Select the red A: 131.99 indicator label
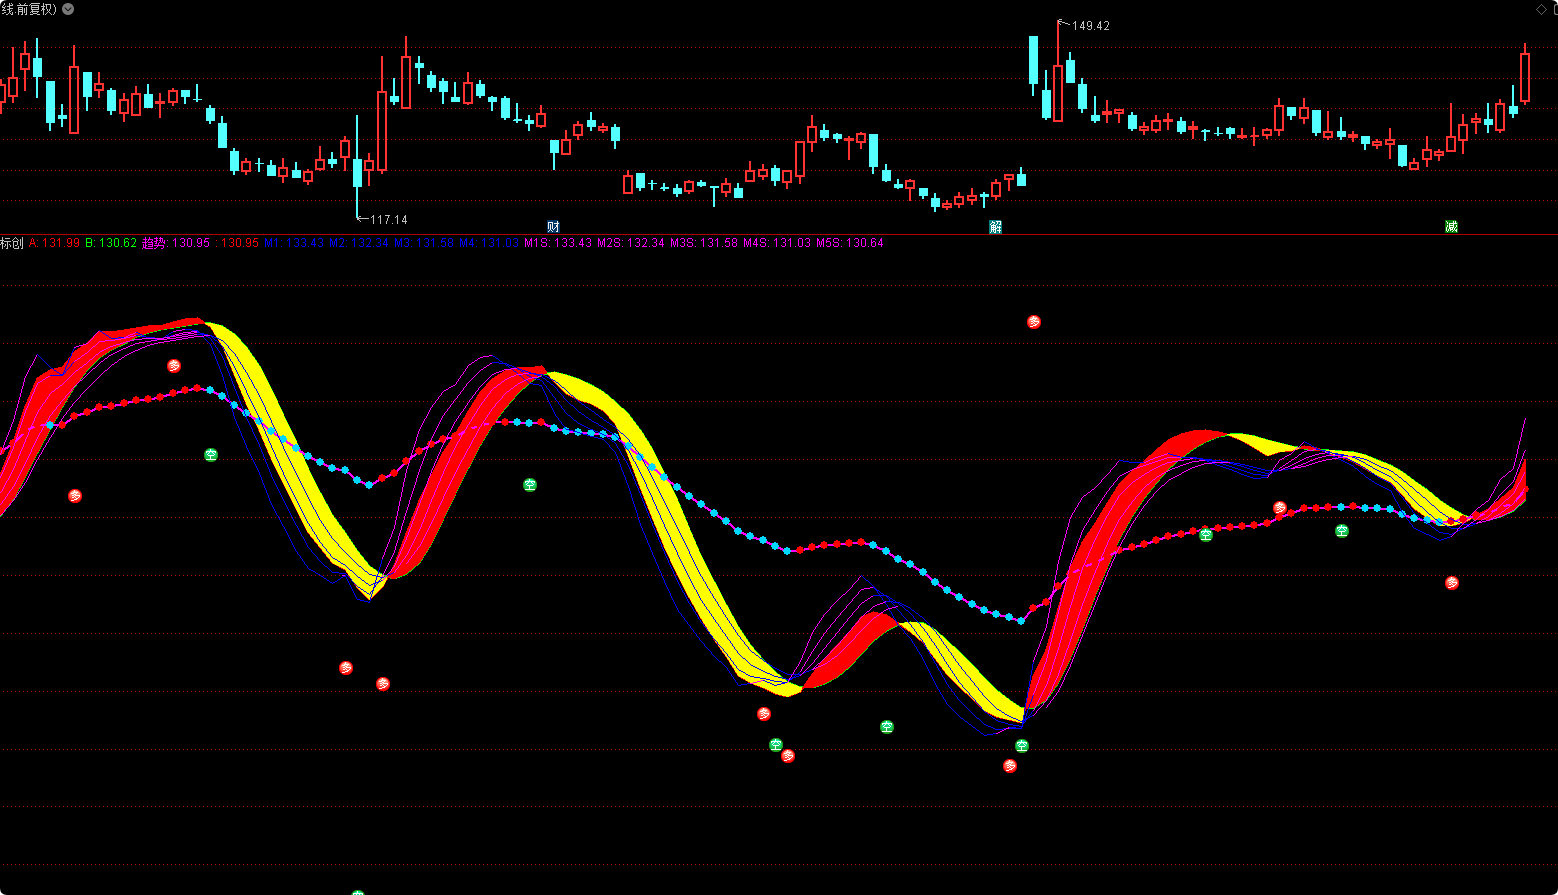Viewport: 1558px width, 895px height. click(x=54, y=243)
